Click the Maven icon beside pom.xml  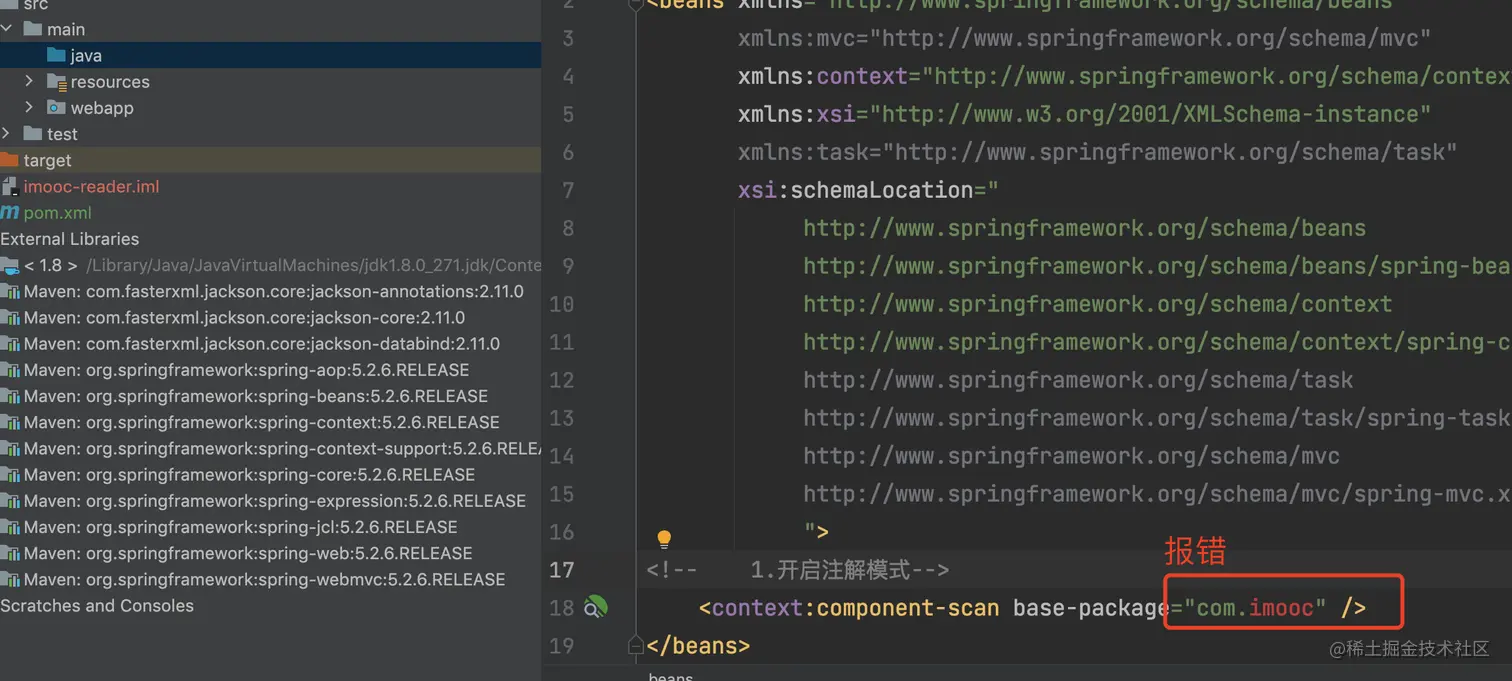tap(9, 212)
